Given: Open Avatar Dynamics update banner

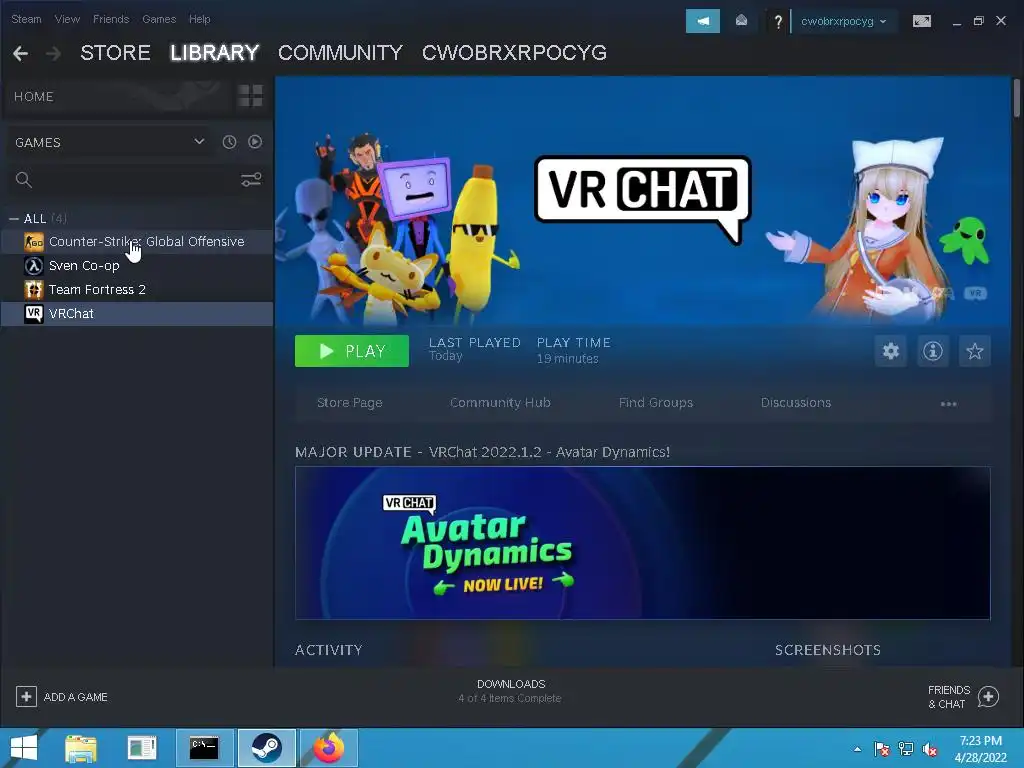Looking at the screenshot, I should 643,543.
